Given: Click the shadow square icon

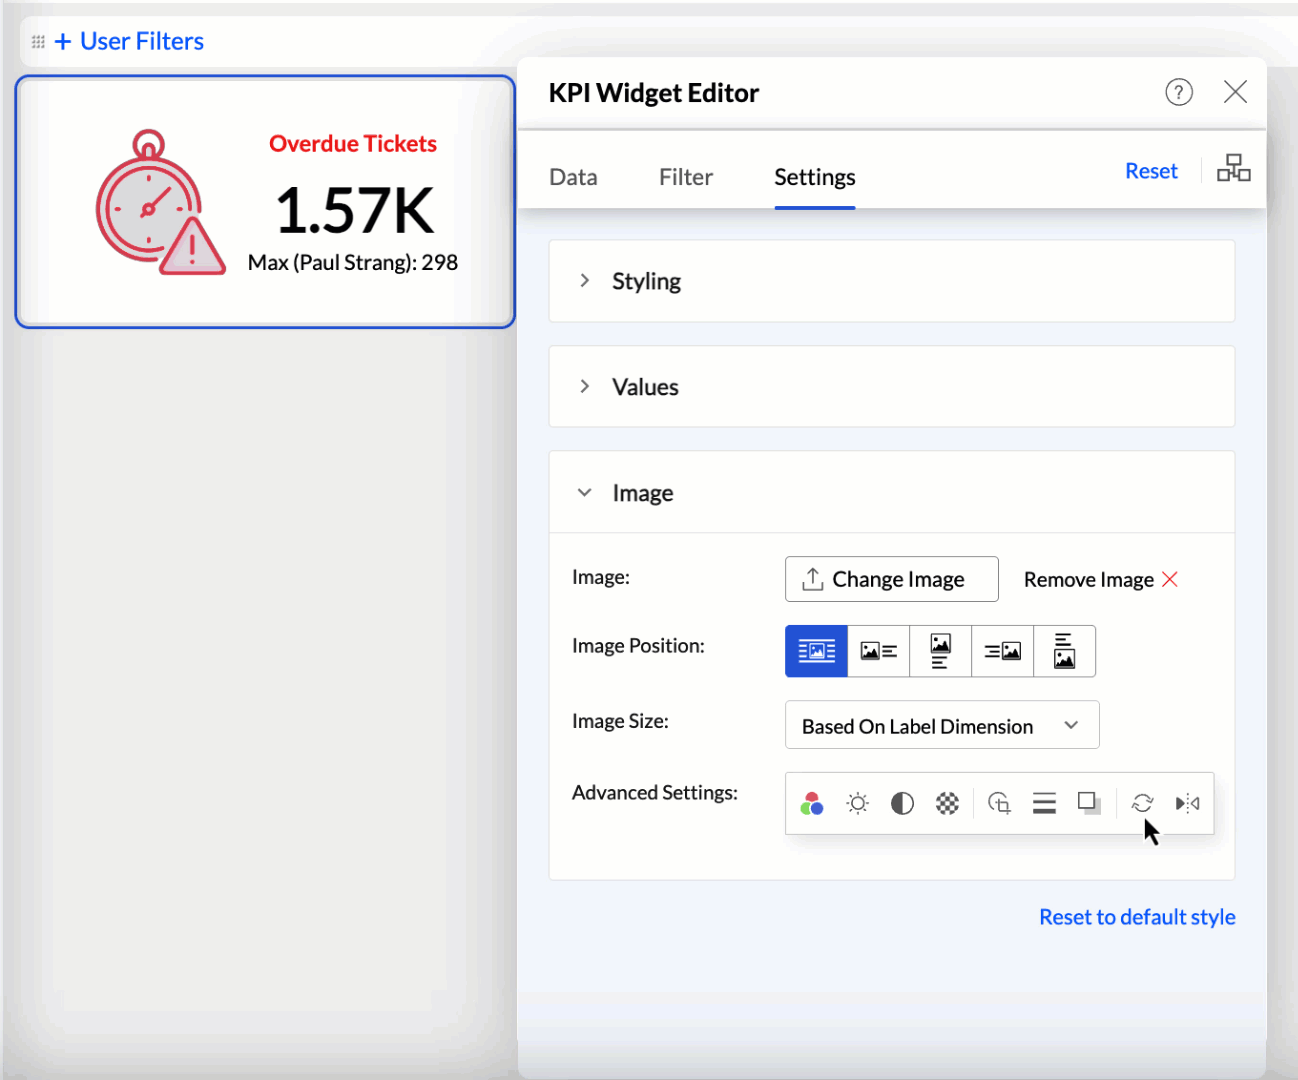Looking at the screenshot, I should pyautogui.click(x=1089, y=803).
